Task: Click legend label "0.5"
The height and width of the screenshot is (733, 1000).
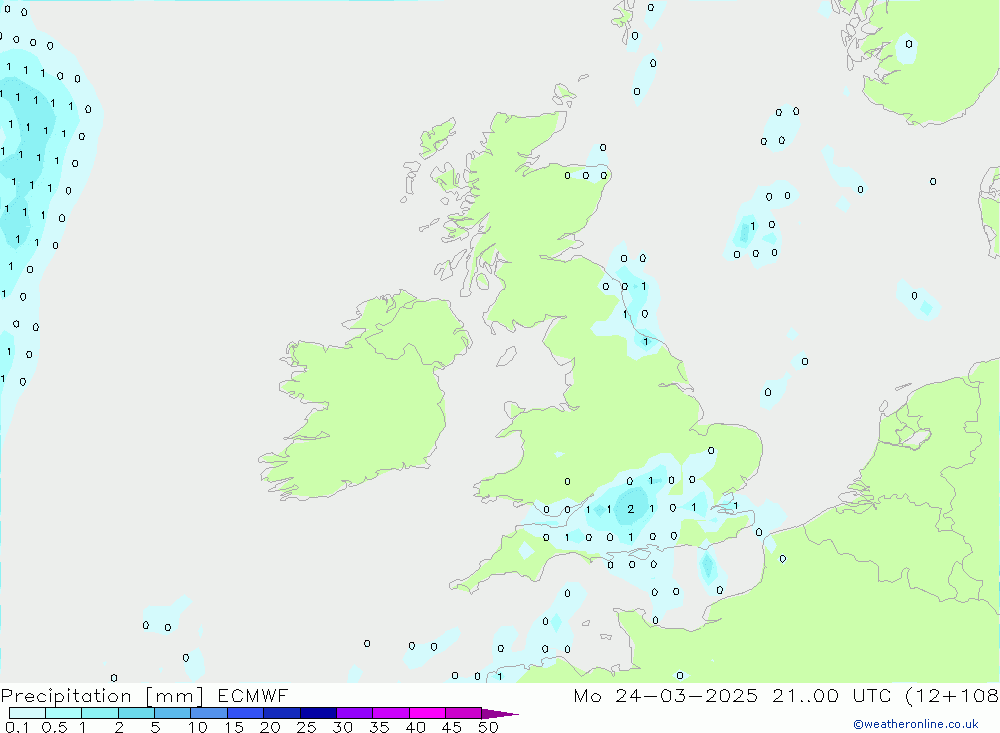Action: pyautogui.click(x=54, y=727)
